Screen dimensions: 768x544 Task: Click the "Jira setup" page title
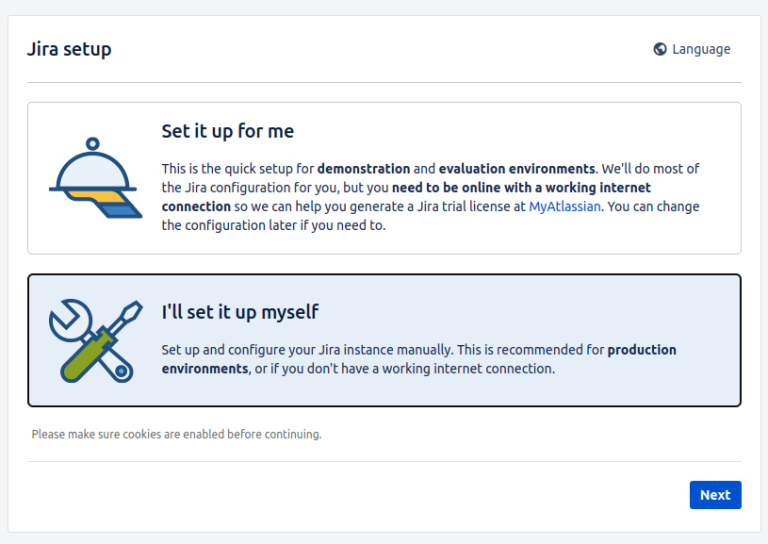pos(69,49)
